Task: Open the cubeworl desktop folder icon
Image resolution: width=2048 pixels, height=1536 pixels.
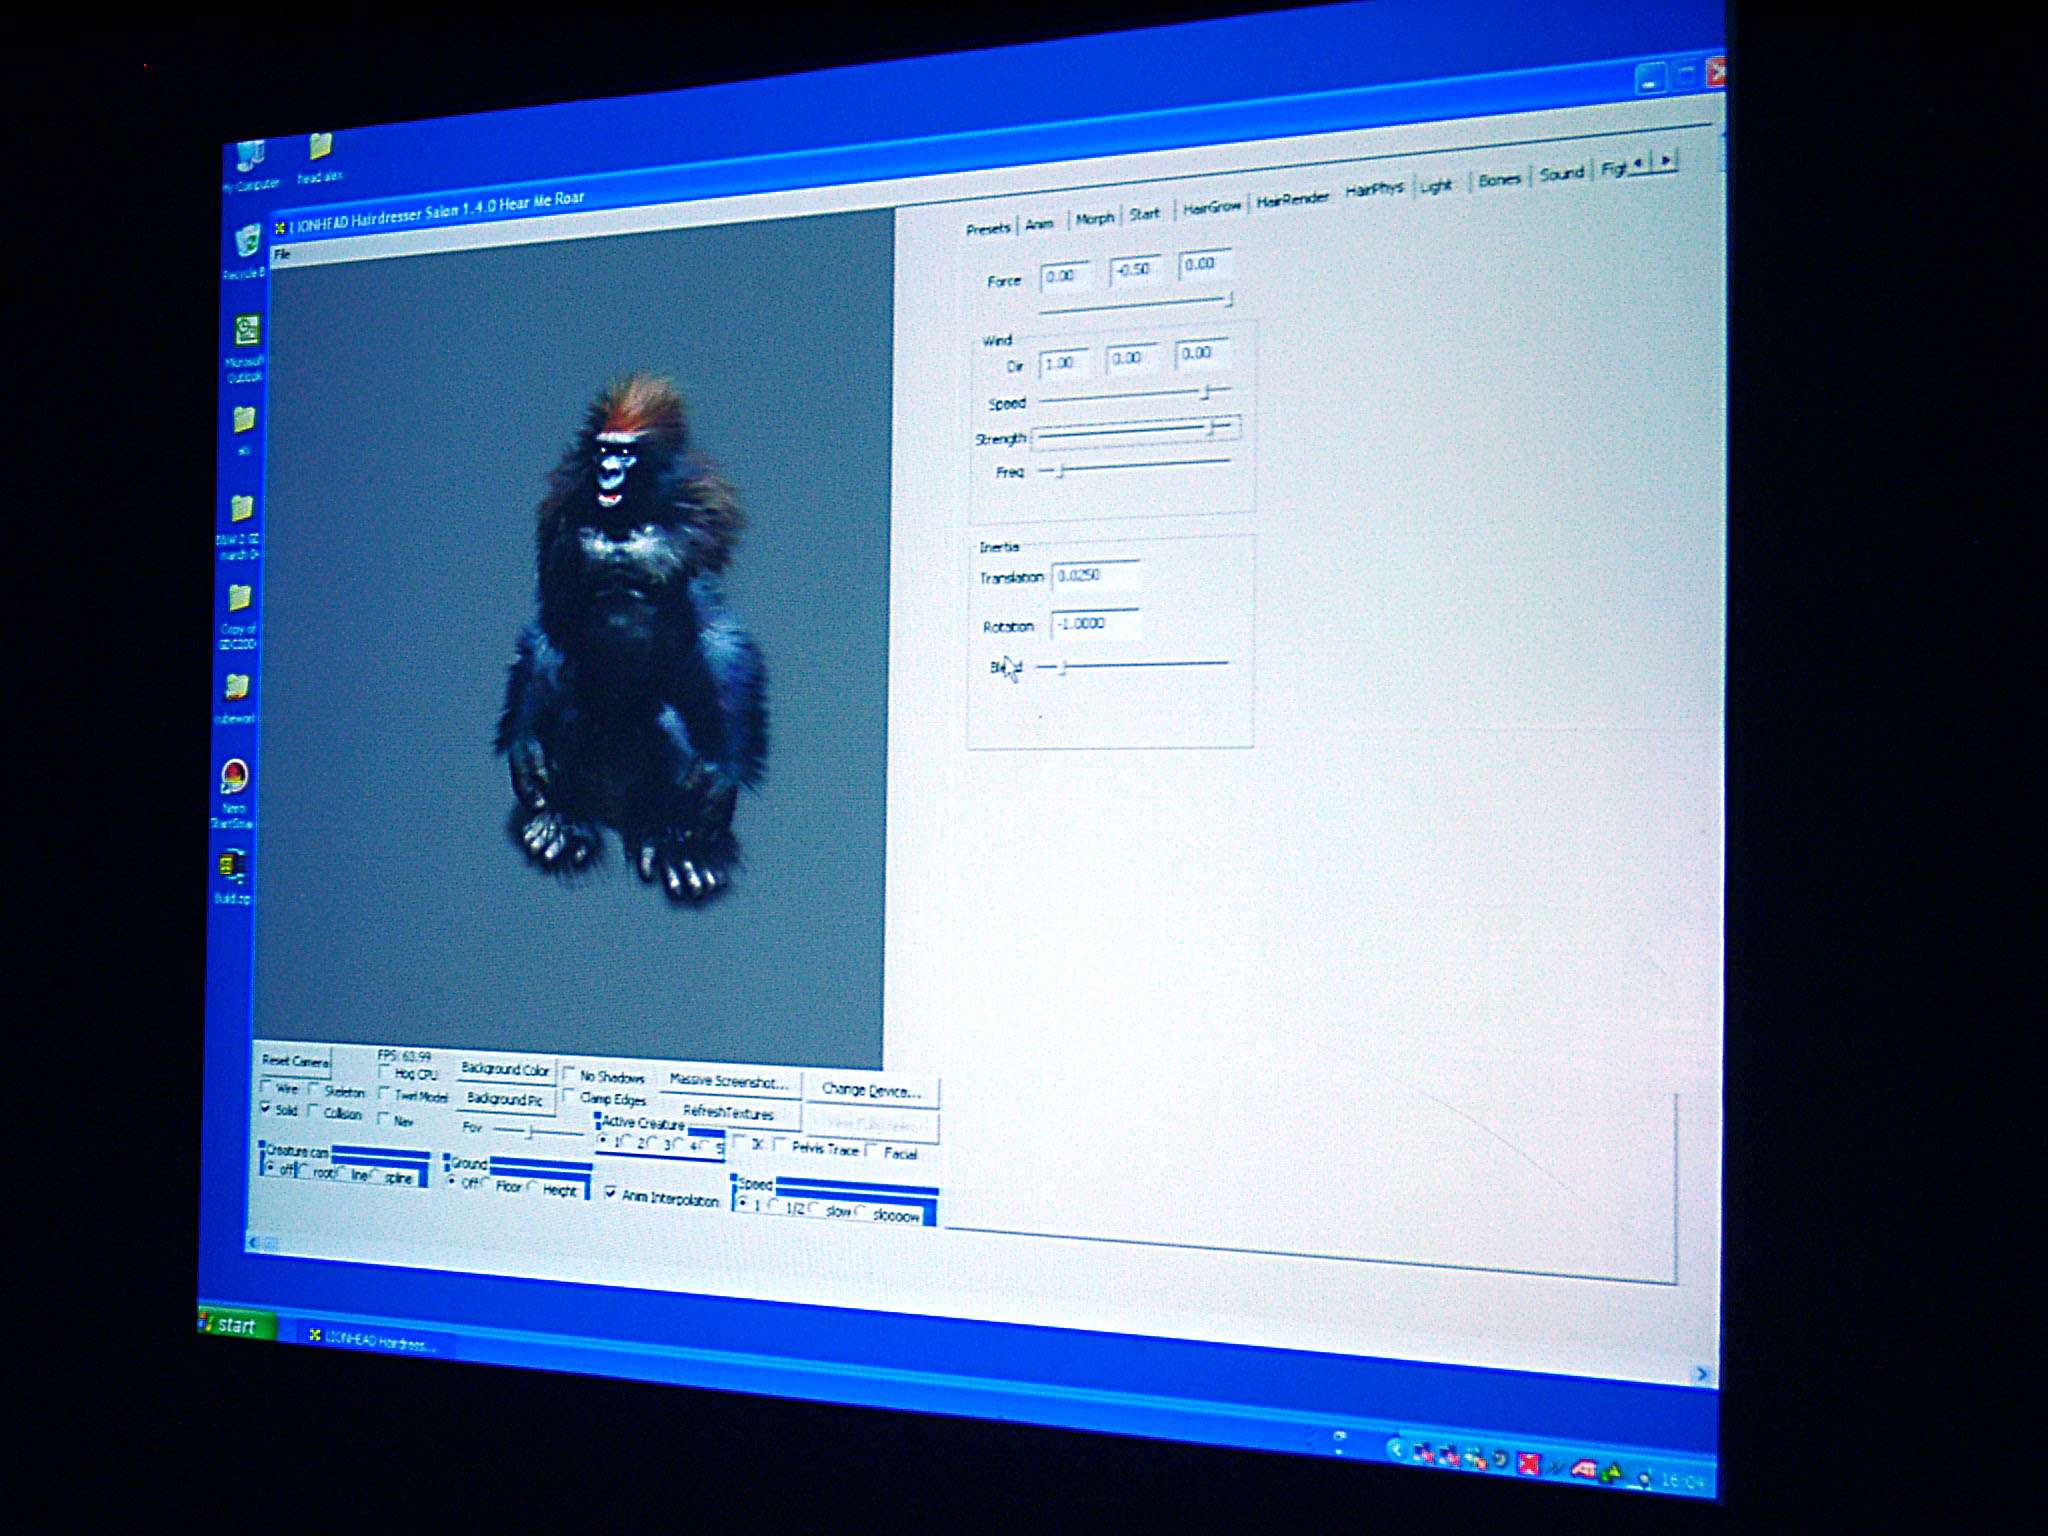Action: [x=237, y=688]
